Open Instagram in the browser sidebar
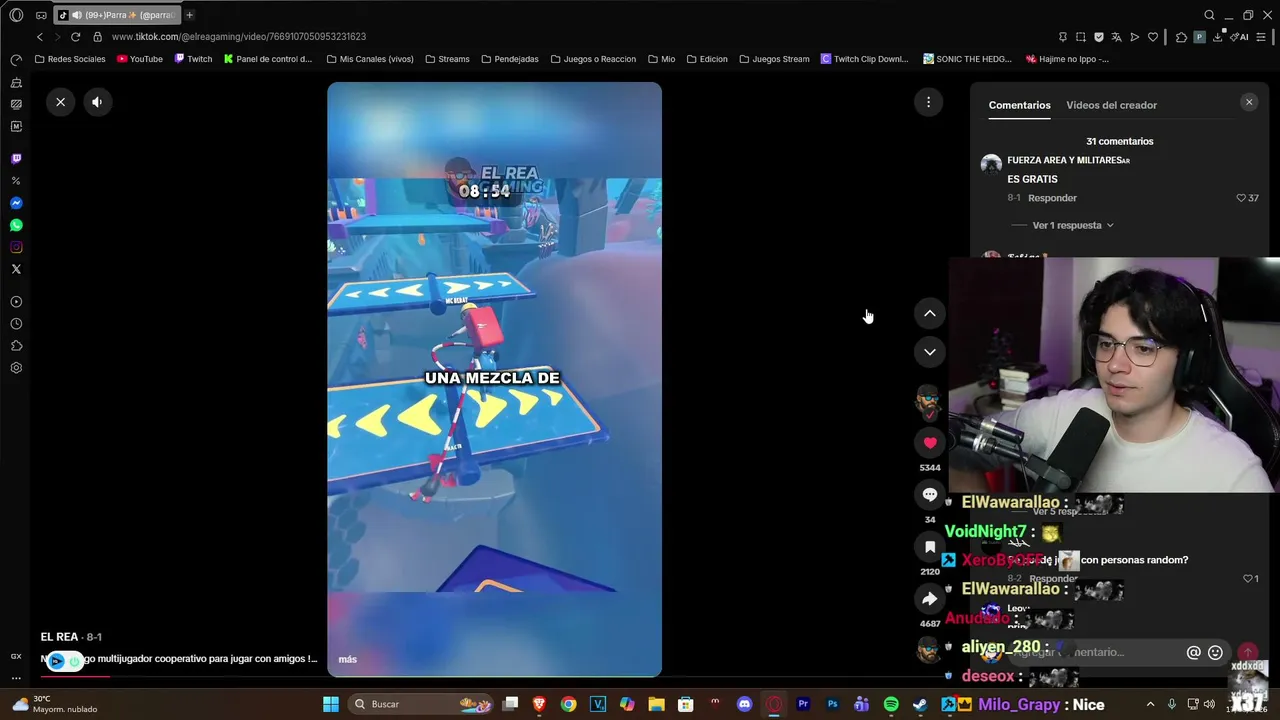 click(16, 247)
